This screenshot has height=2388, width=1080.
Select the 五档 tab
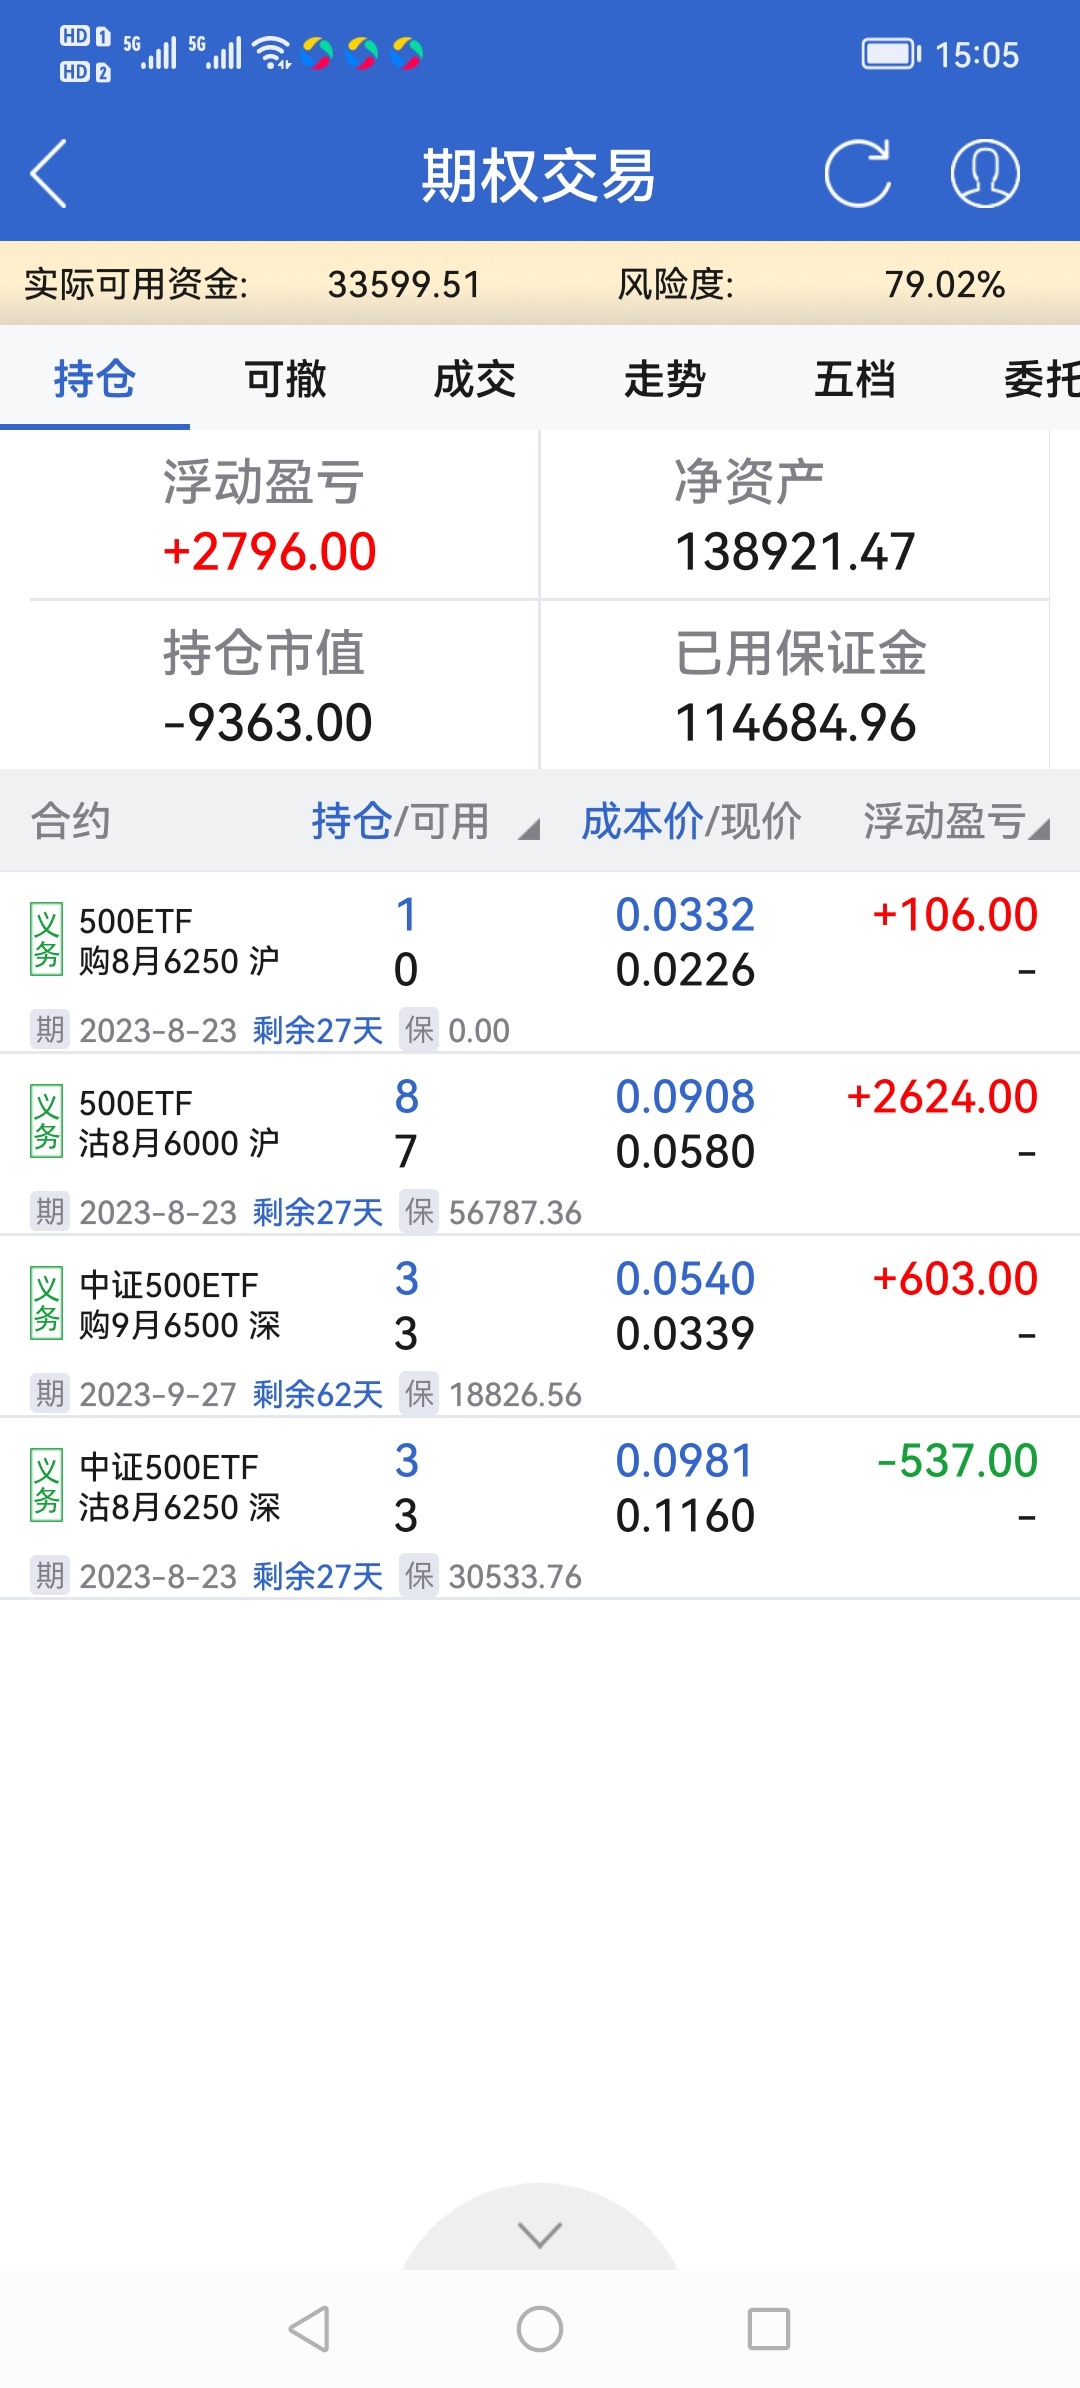855,380
